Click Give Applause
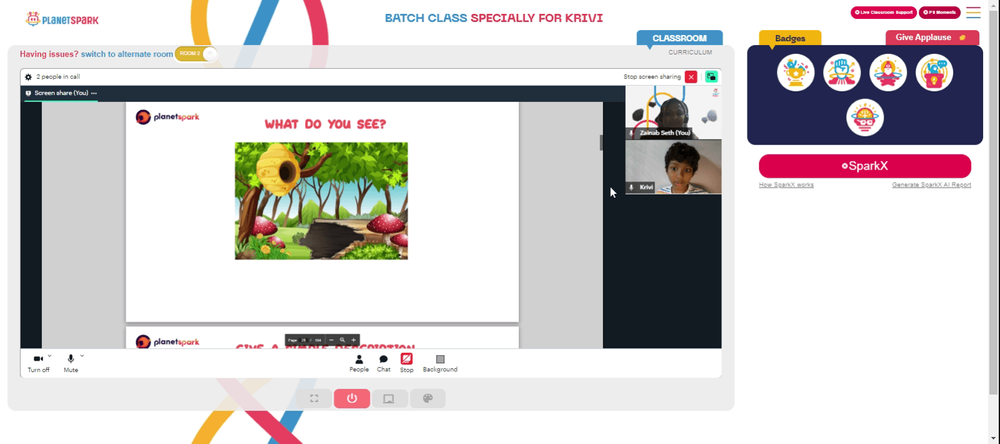 click(932, 38)
